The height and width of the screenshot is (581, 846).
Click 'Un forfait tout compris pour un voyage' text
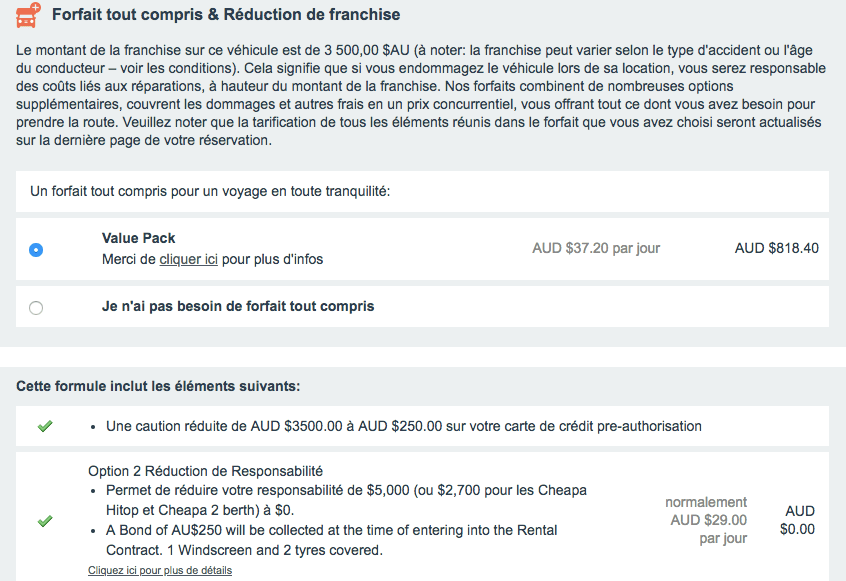click(x=210, y=191)
